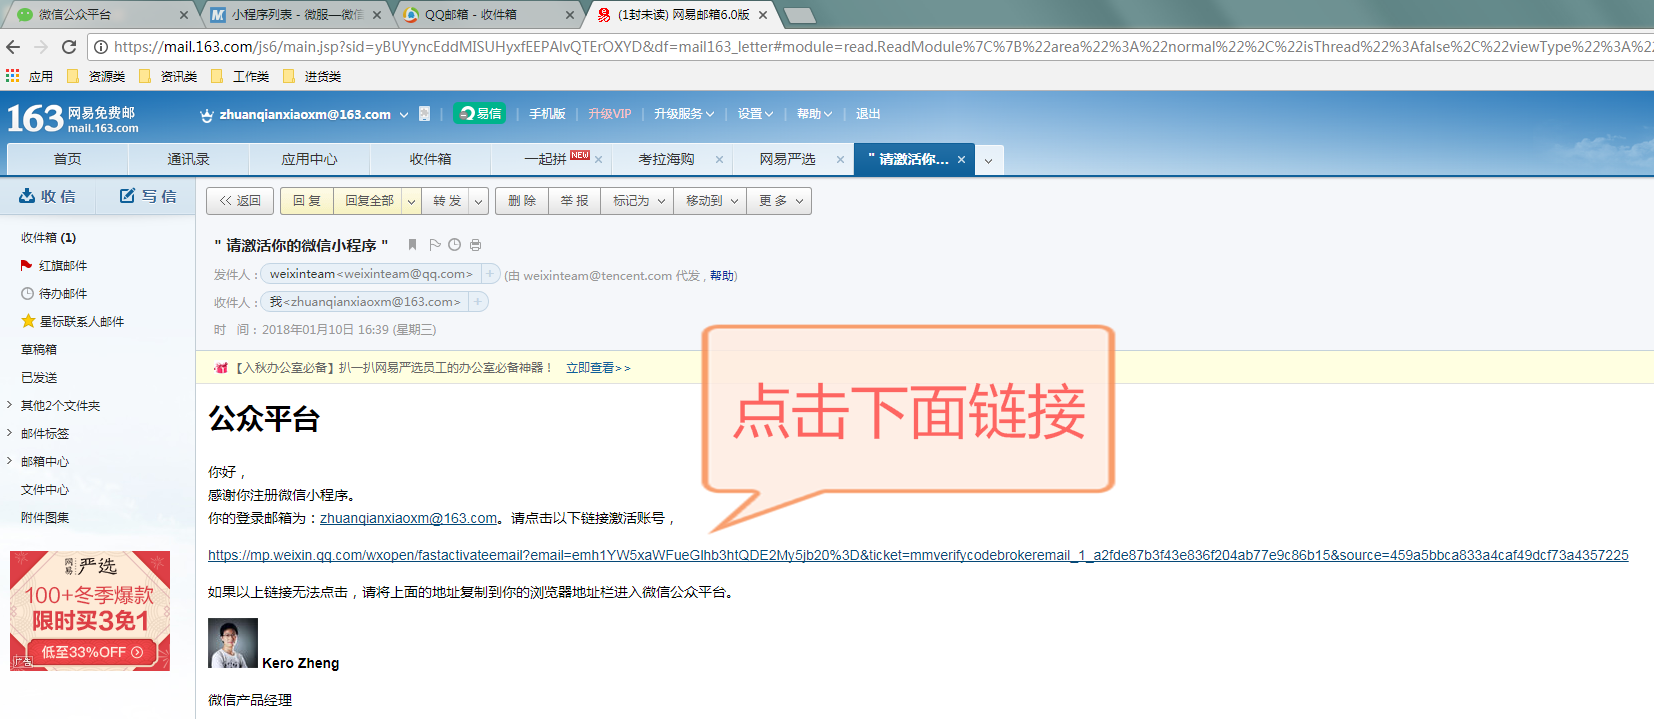Image resolution: width=1654 pixels, height=719 pixels.
Task: Print the email using the printer icon
Action: tap(475, 245)
